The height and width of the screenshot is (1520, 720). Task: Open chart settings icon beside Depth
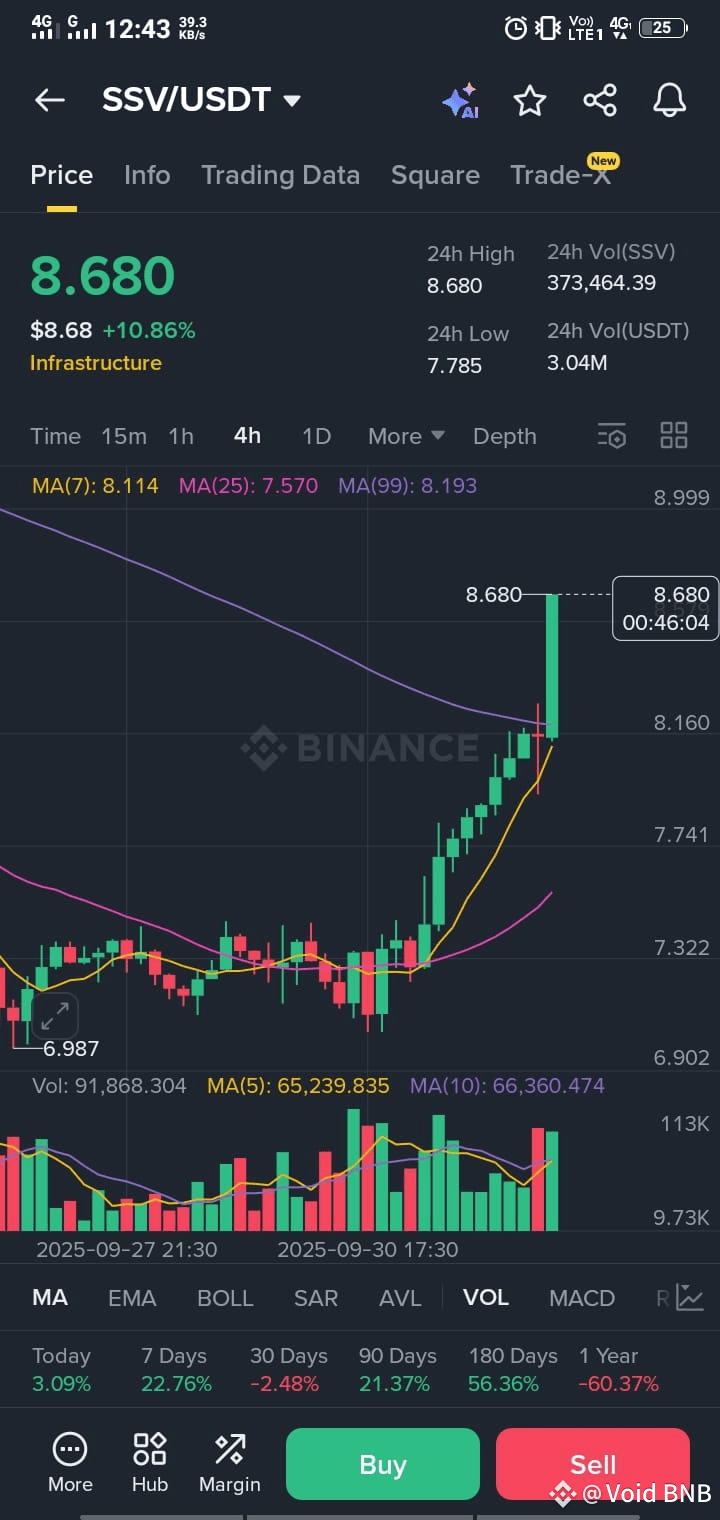[x=611, y=436]
